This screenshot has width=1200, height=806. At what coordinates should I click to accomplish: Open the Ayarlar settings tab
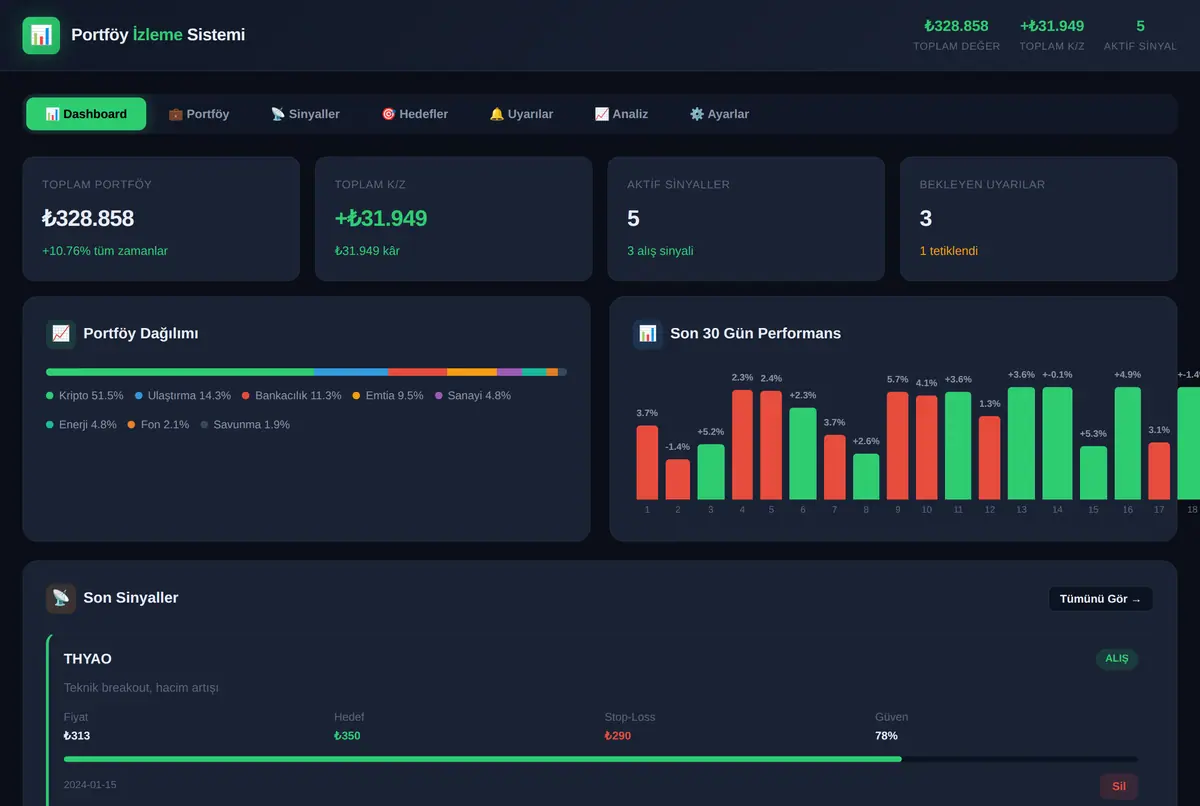[719, 114]
